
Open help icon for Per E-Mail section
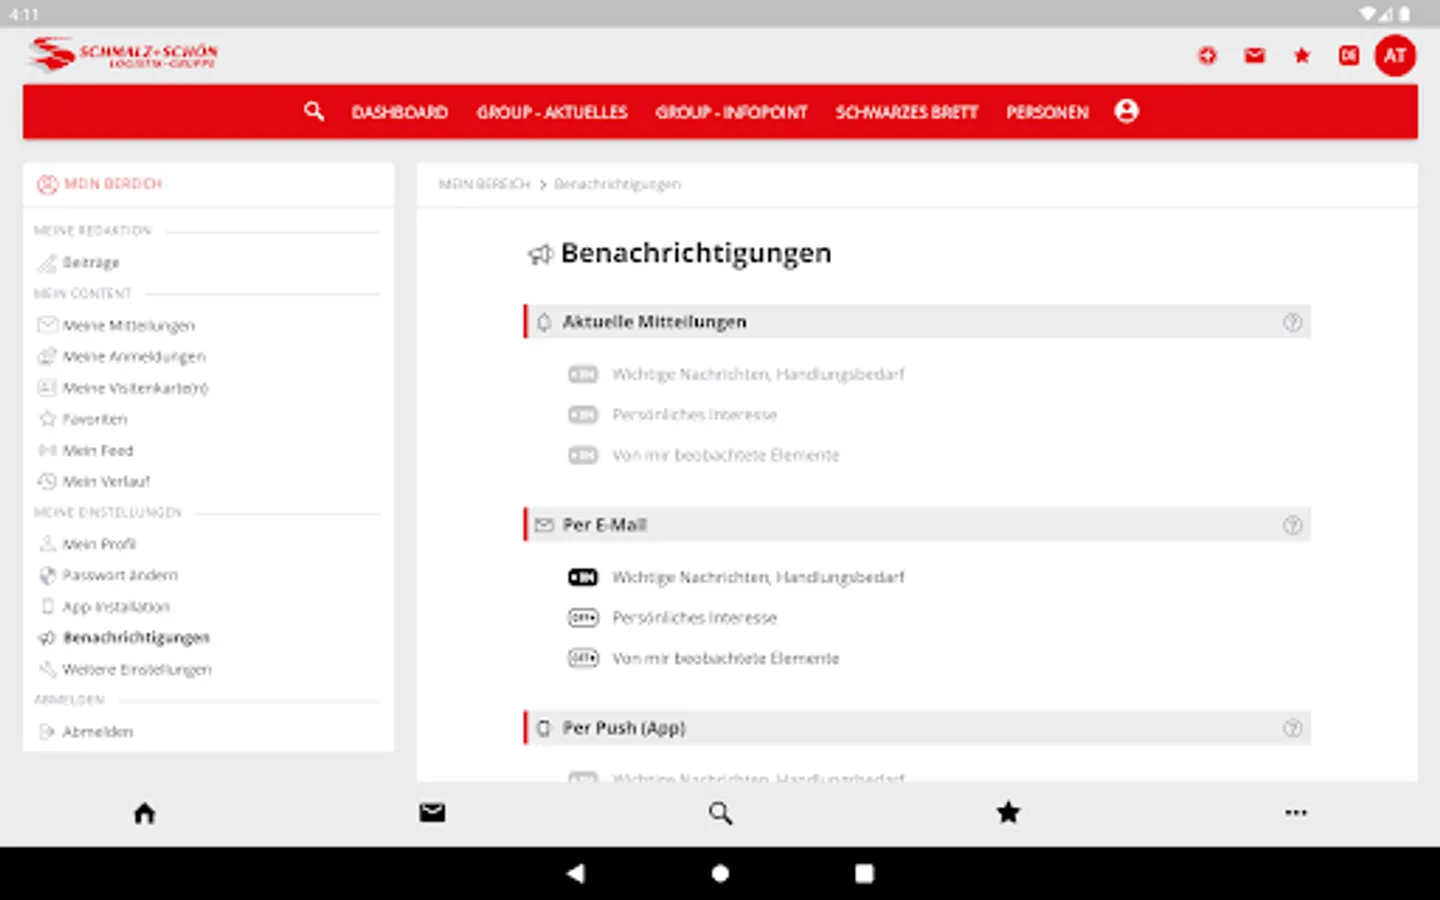tap(1293, 525)
